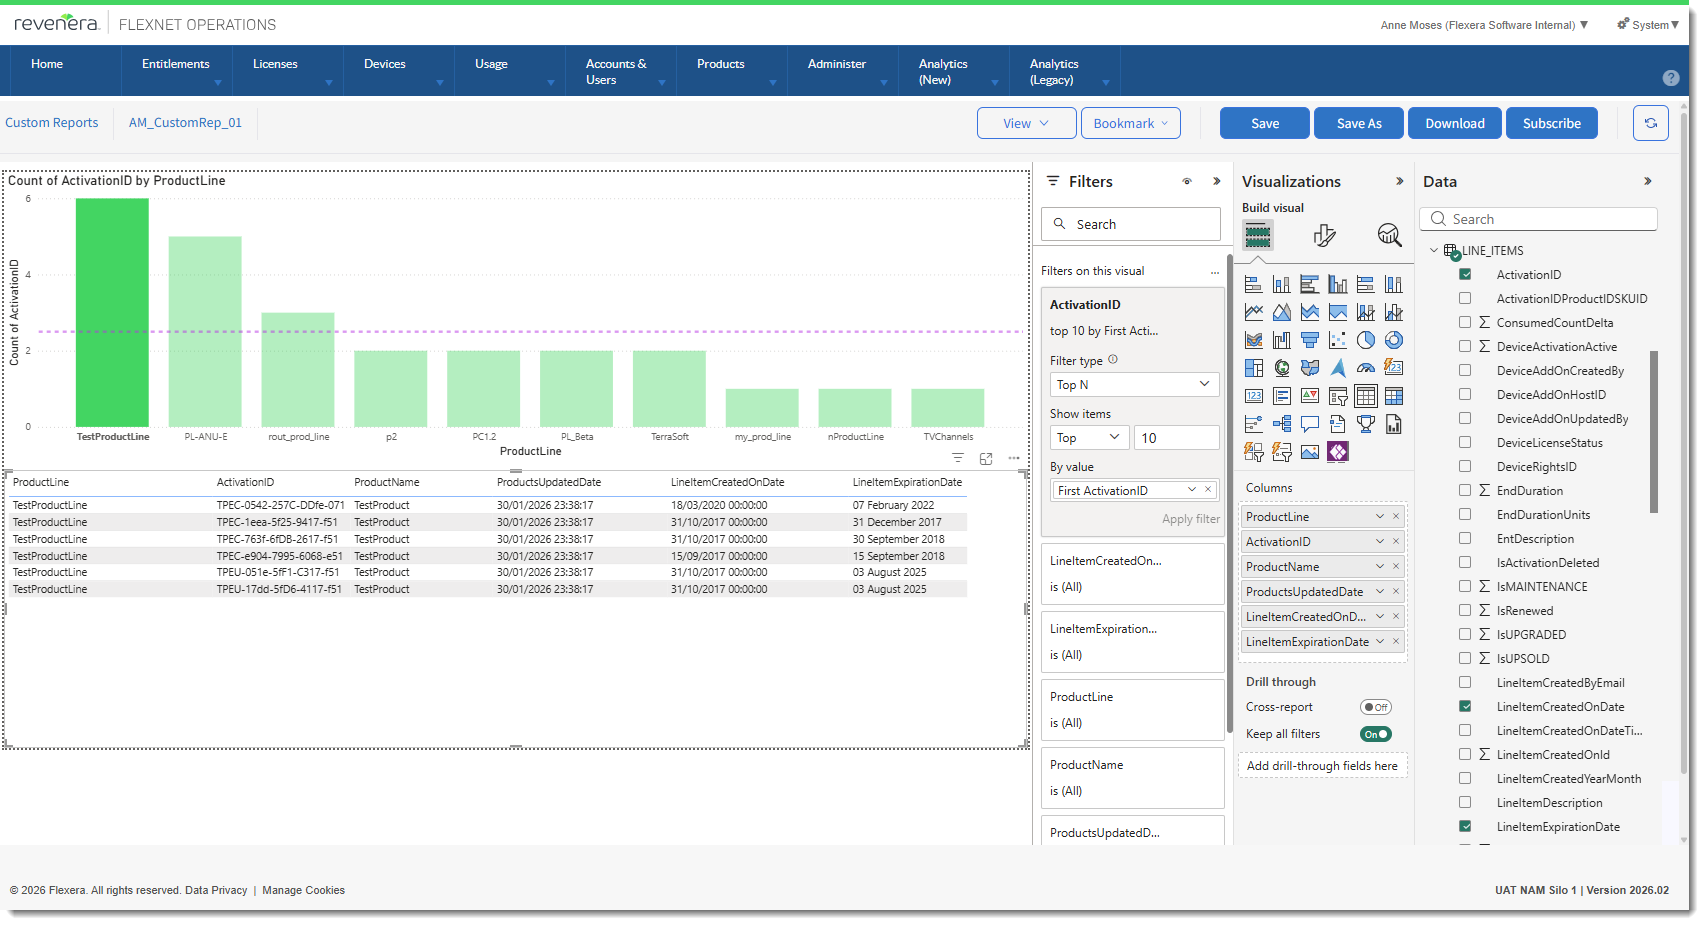Click the Download button
The image size is (1704, 925).
[x=1454, y=123]
